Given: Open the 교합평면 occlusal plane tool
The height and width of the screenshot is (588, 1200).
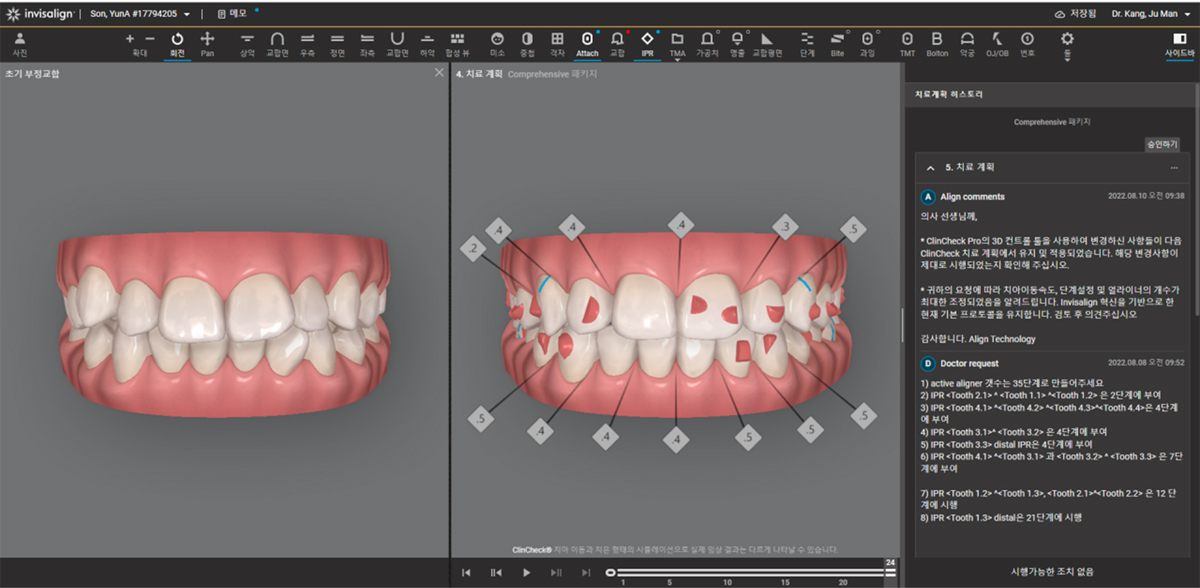Looking at the screenshot, I should [x=768, y=43].
